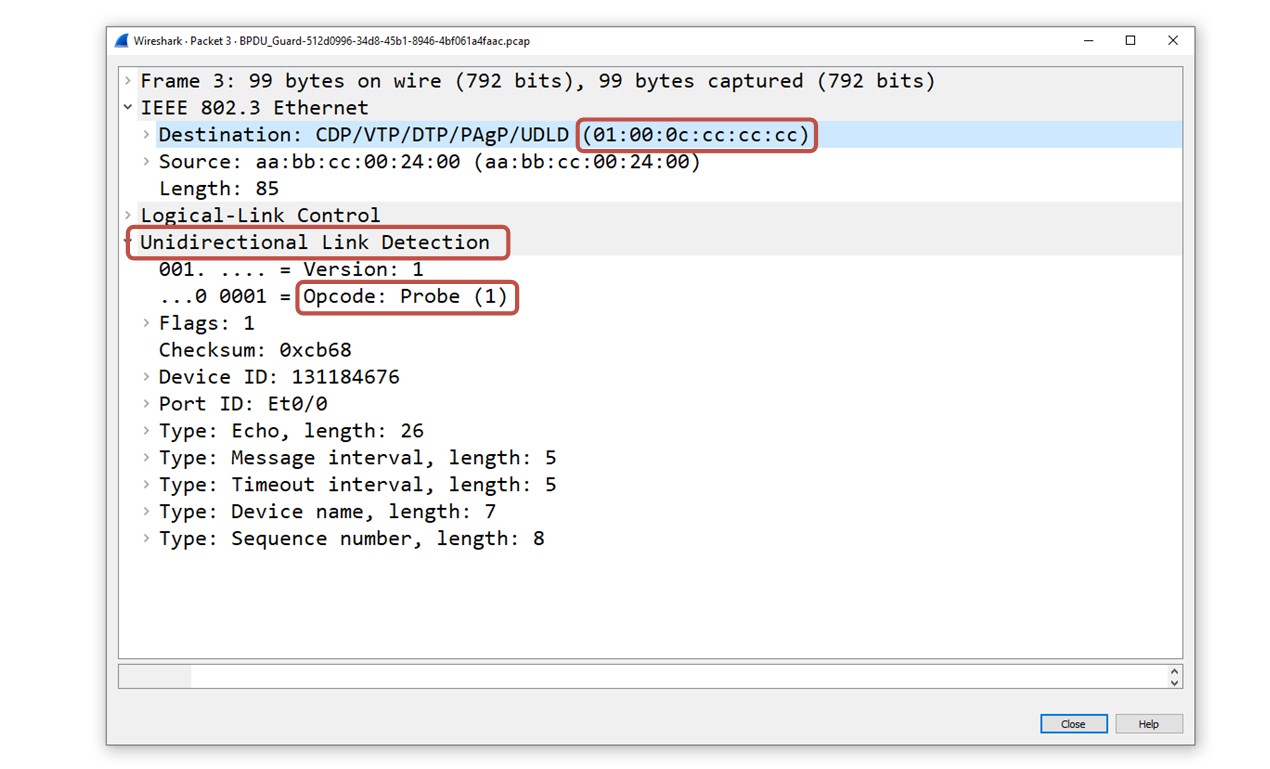Expand the Device ID row

click(x=146, y=377)
